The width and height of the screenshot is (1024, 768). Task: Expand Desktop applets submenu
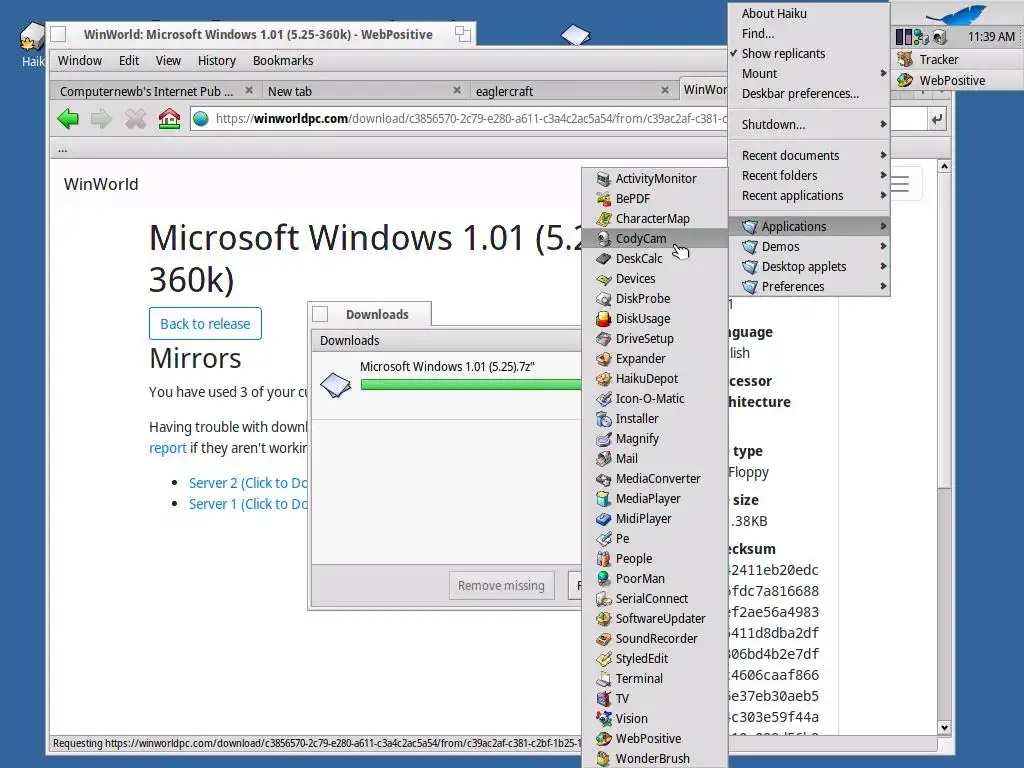click(x=809, y=266)
